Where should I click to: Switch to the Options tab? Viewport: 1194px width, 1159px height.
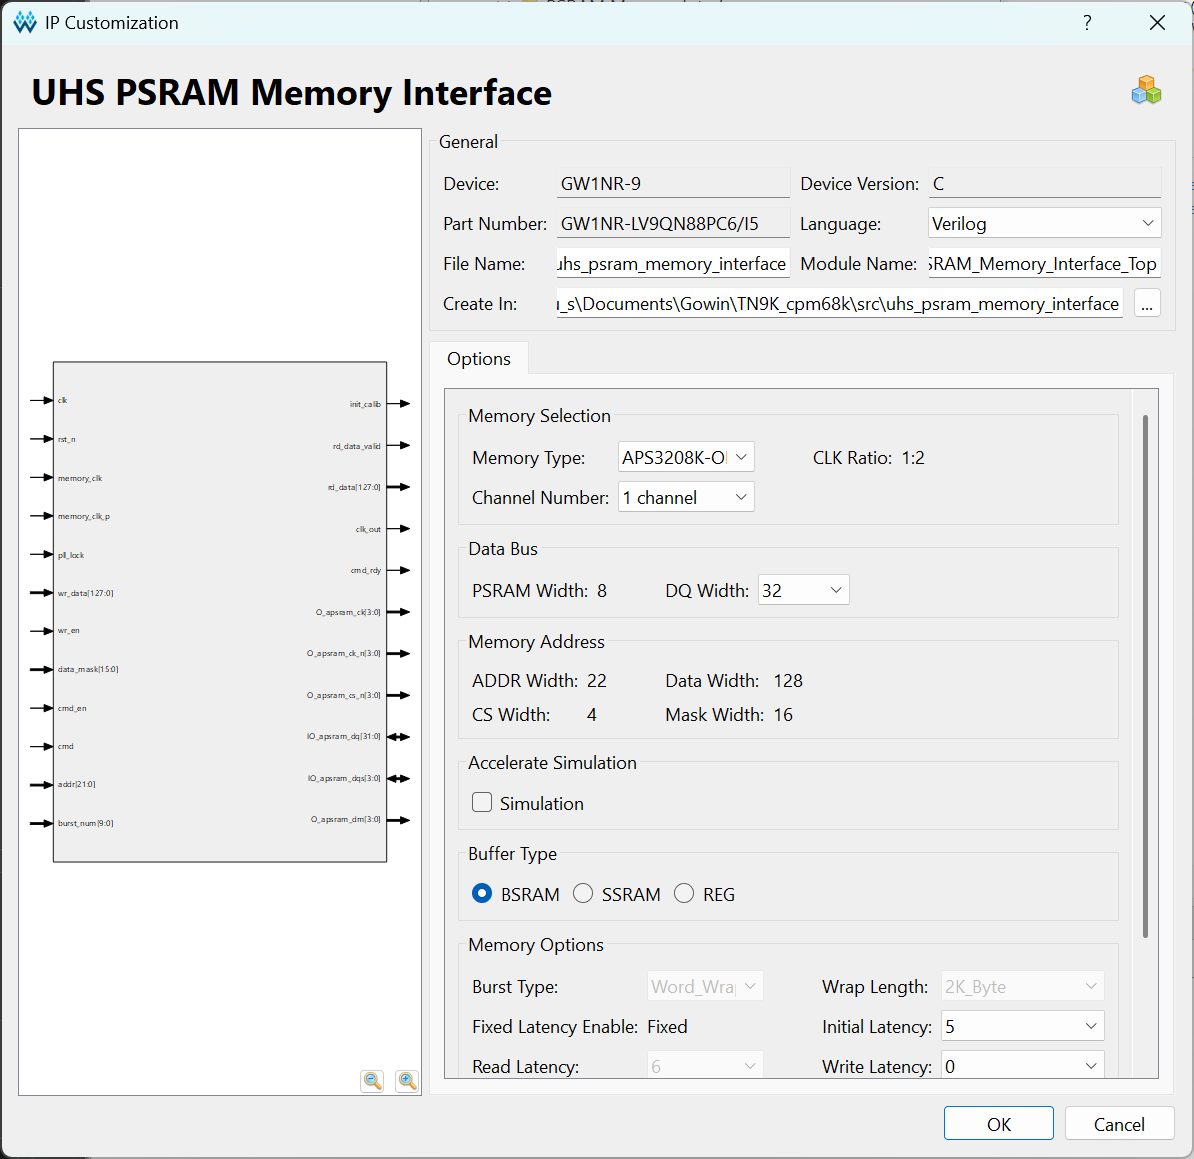coord(479,359)
